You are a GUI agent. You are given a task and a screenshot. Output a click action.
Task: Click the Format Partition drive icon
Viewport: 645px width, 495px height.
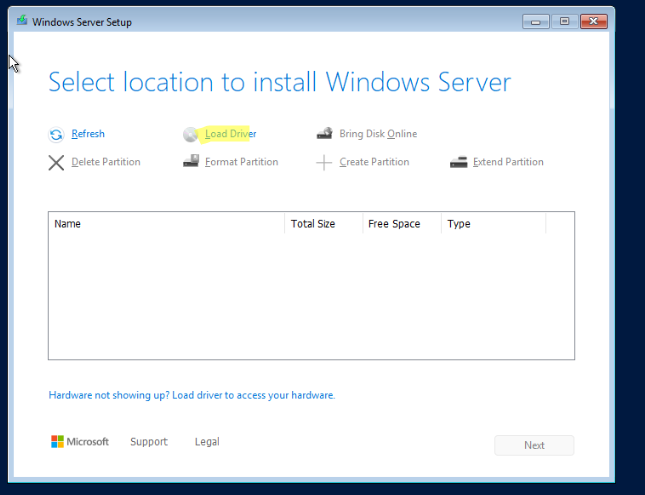point(191,162)
